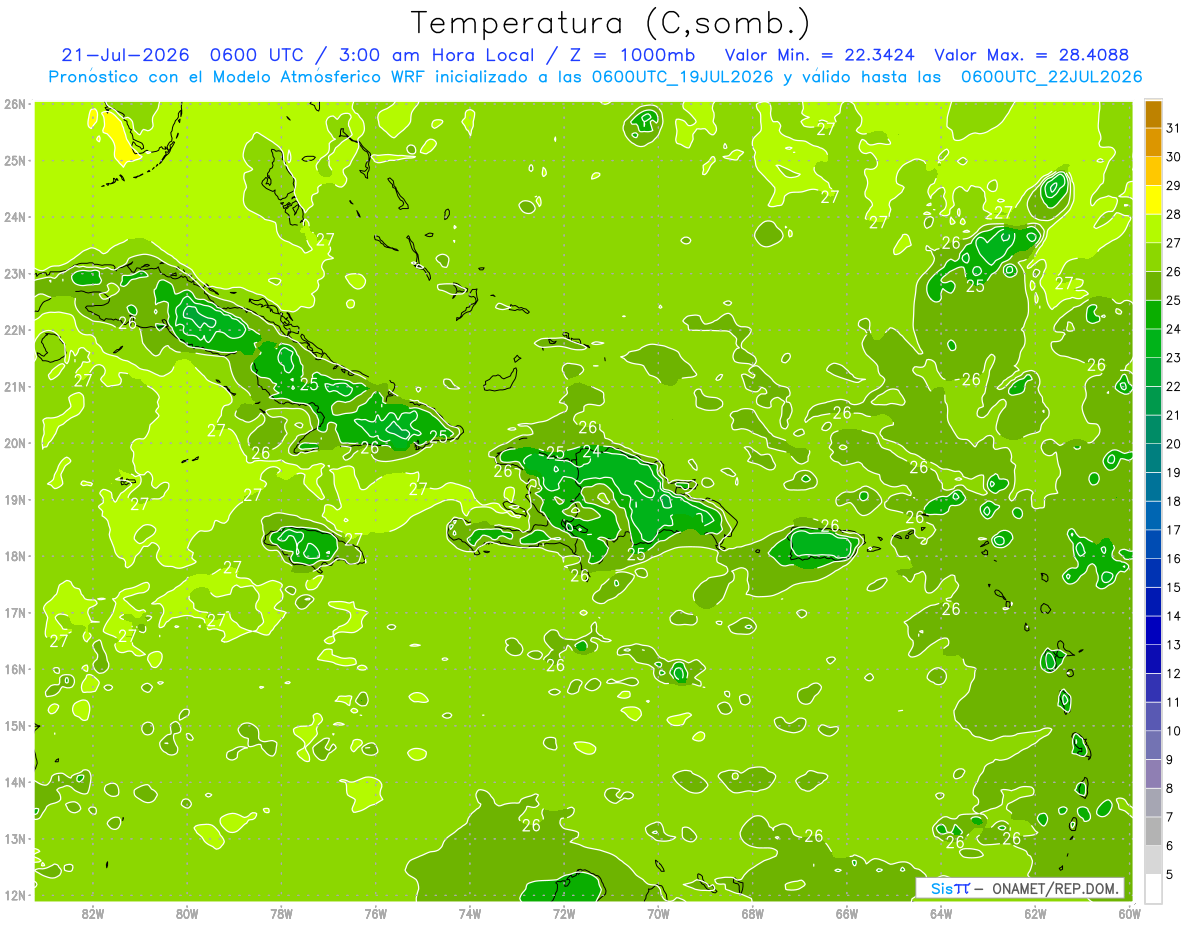Click the '72W' longitude axis label

point(564,913)
